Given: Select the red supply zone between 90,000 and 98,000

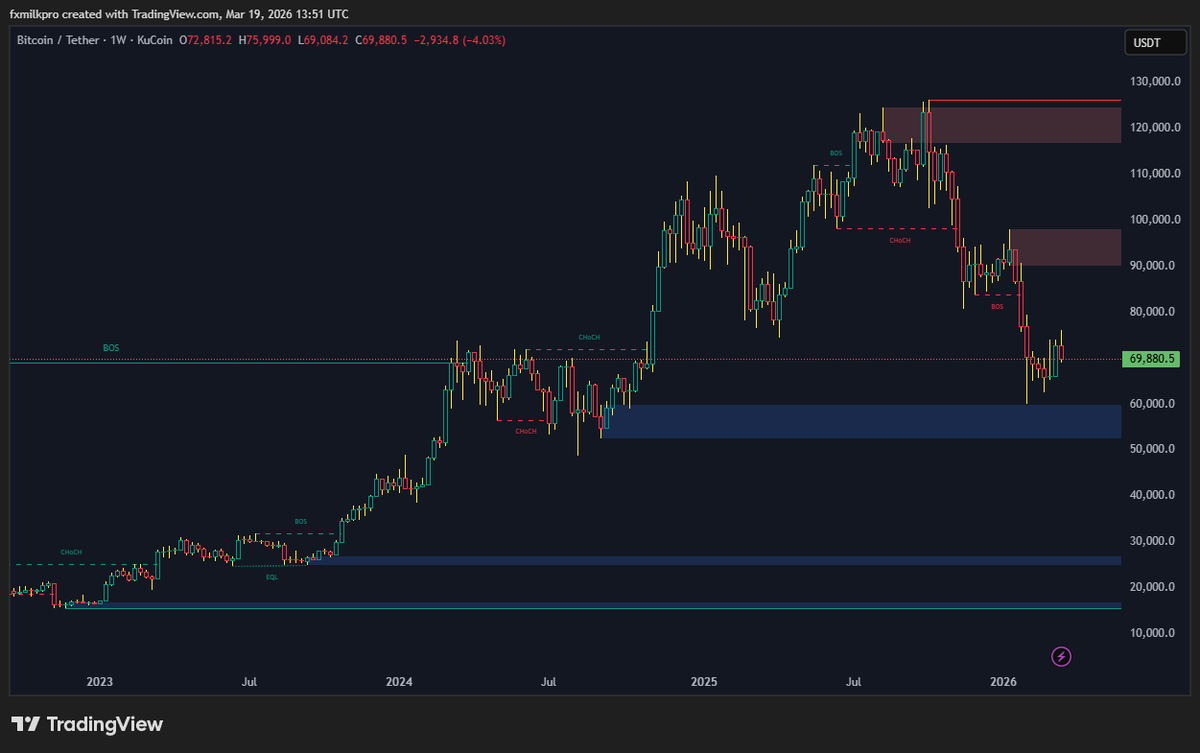Looking at the screenshot, I should pos(1065,247).
